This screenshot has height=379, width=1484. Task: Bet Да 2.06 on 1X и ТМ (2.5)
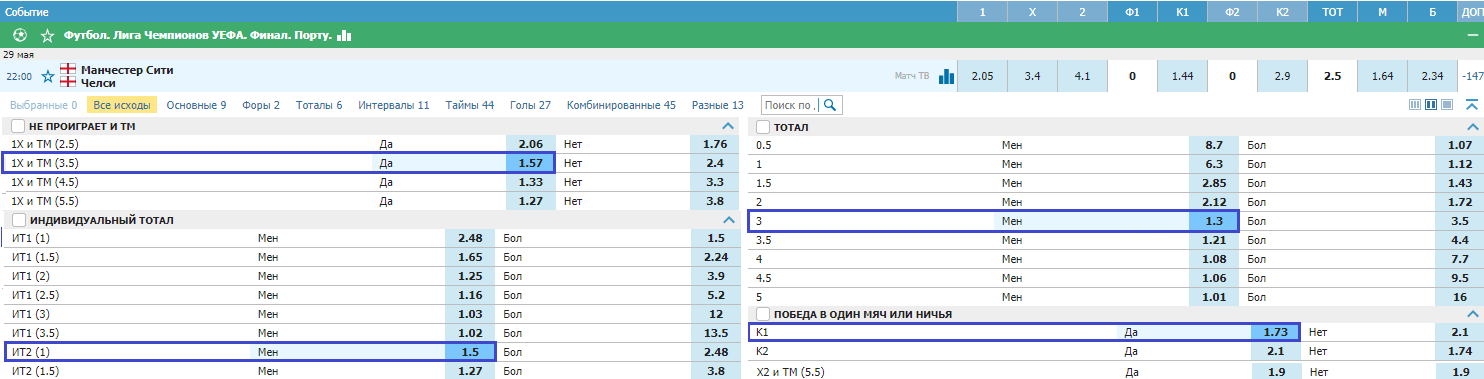tap(530, 145)
